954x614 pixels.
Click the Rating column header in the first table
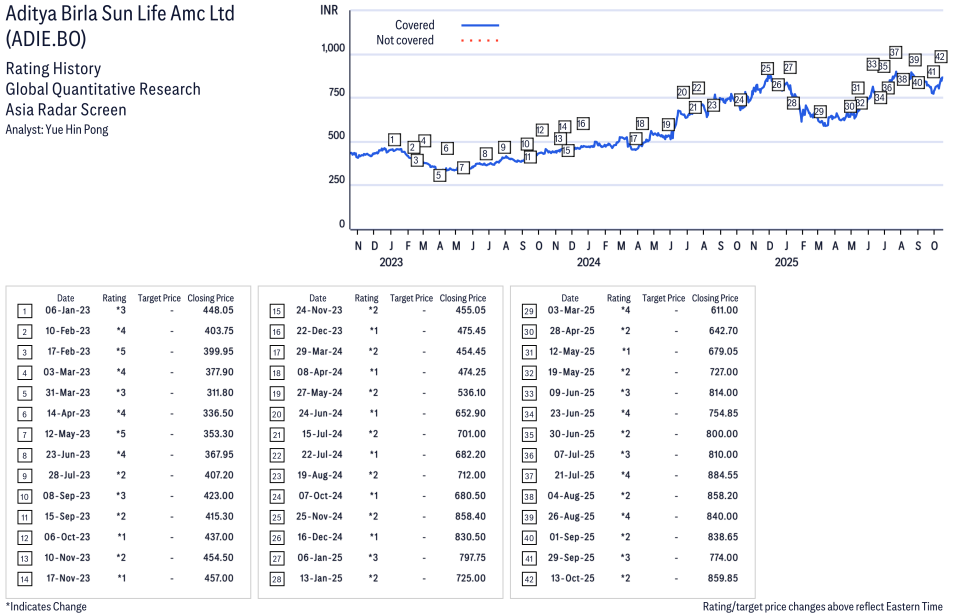(114, 298)
